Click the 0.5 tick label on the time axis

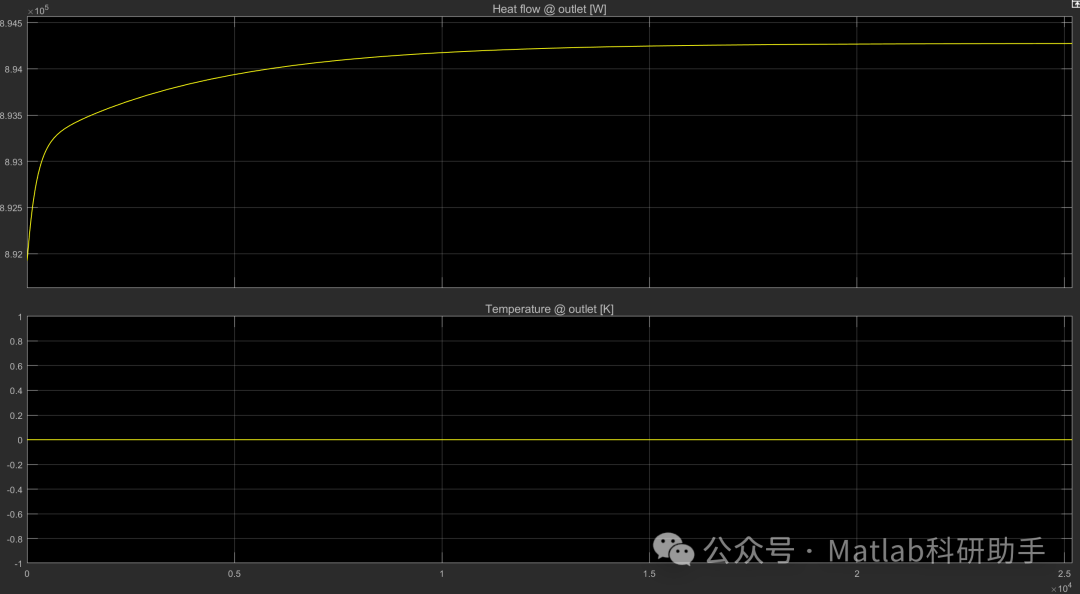coord(234,573)
